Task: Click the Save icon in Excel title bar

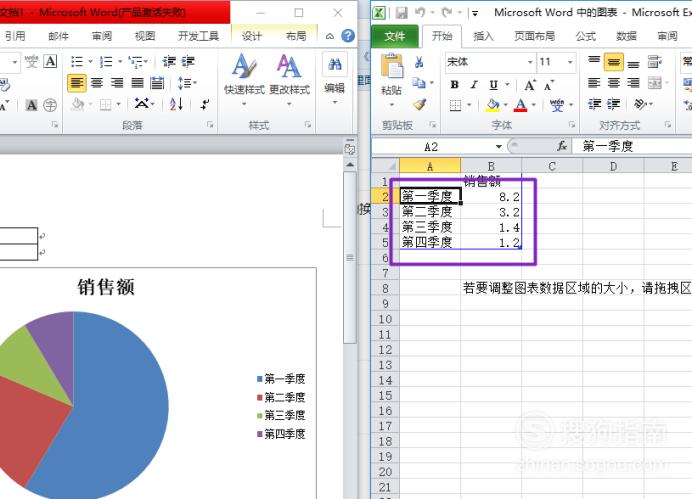Action: coord(401,13)
